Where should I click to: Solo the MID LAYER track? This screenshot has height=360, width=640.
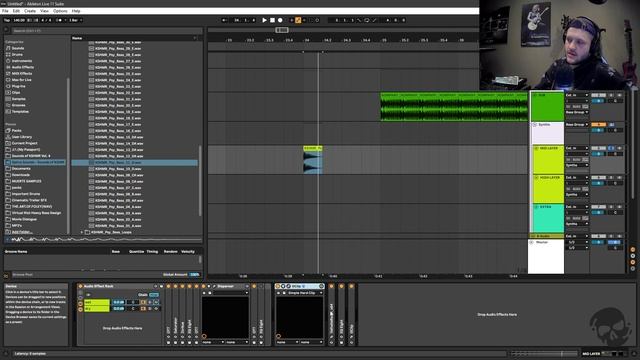tap(611, 148)
